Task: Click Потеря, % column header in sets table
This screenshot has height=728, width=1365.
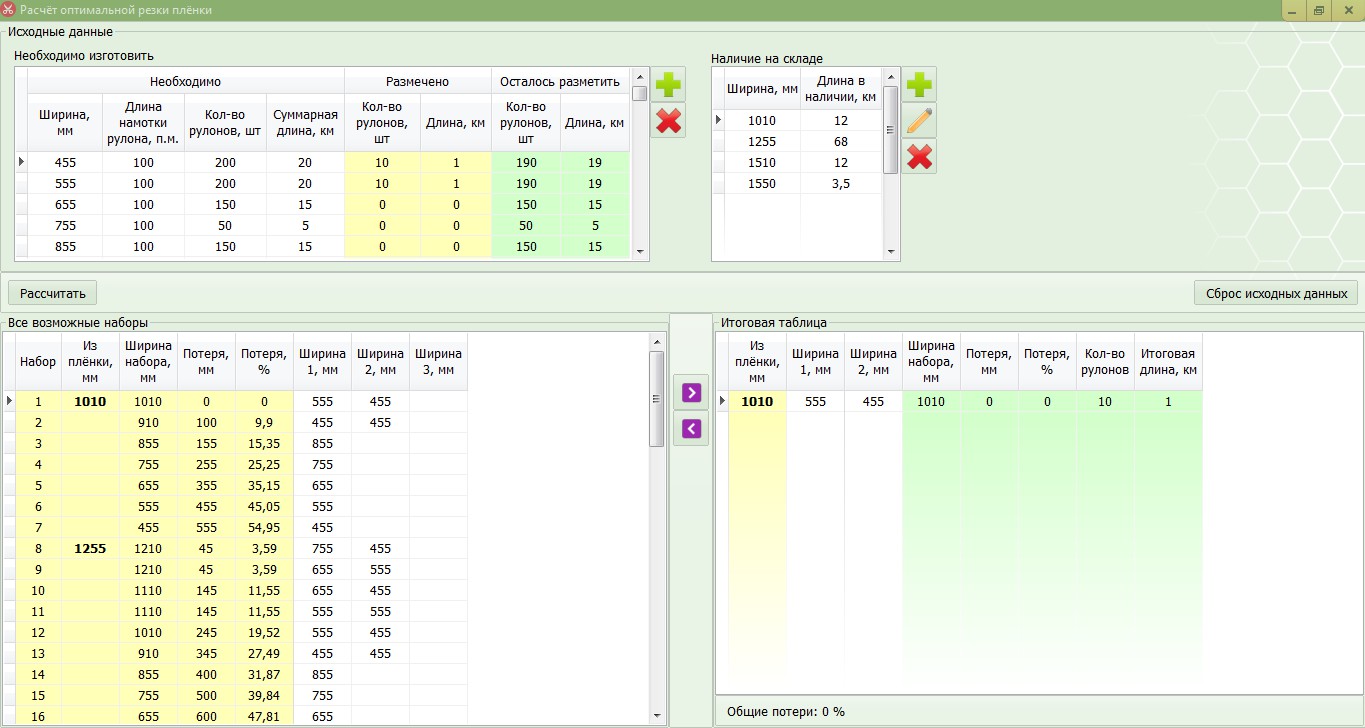Action: click(264, 361)
